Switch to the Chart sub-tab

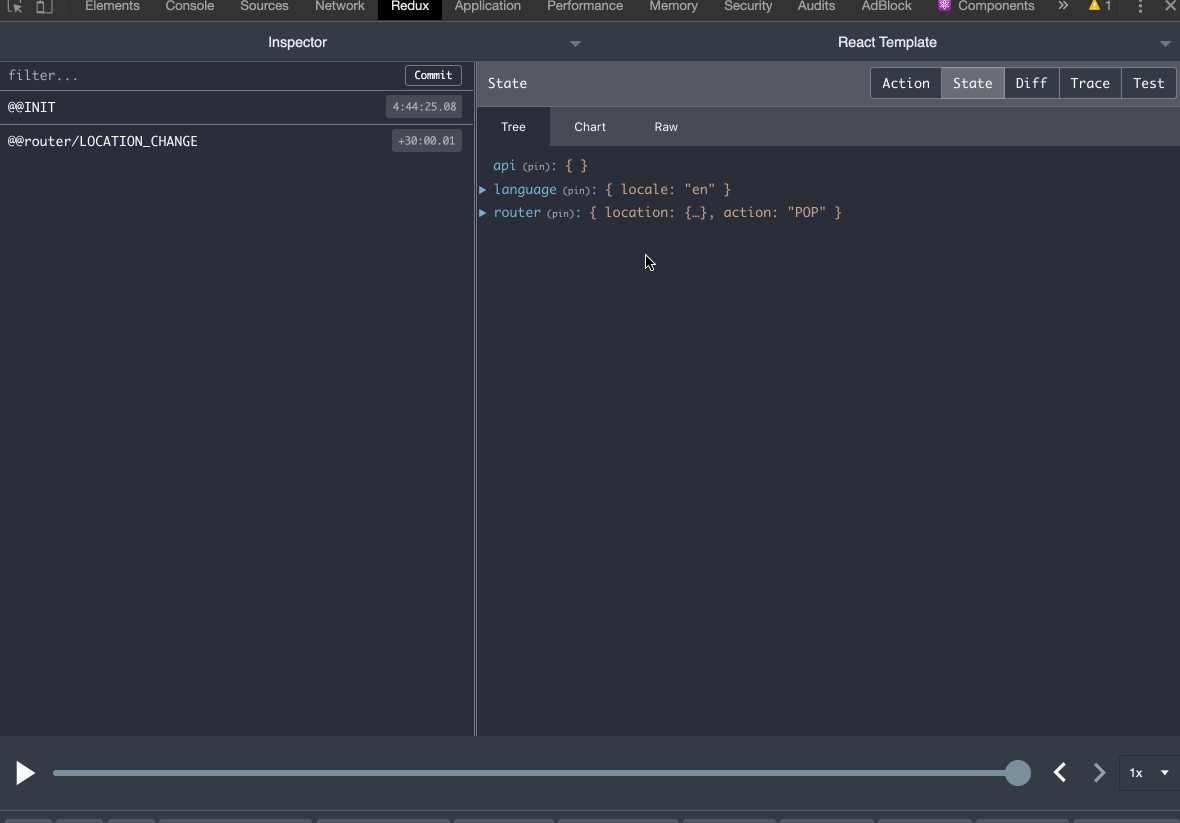pyautogui.click(x=590, y=126)
